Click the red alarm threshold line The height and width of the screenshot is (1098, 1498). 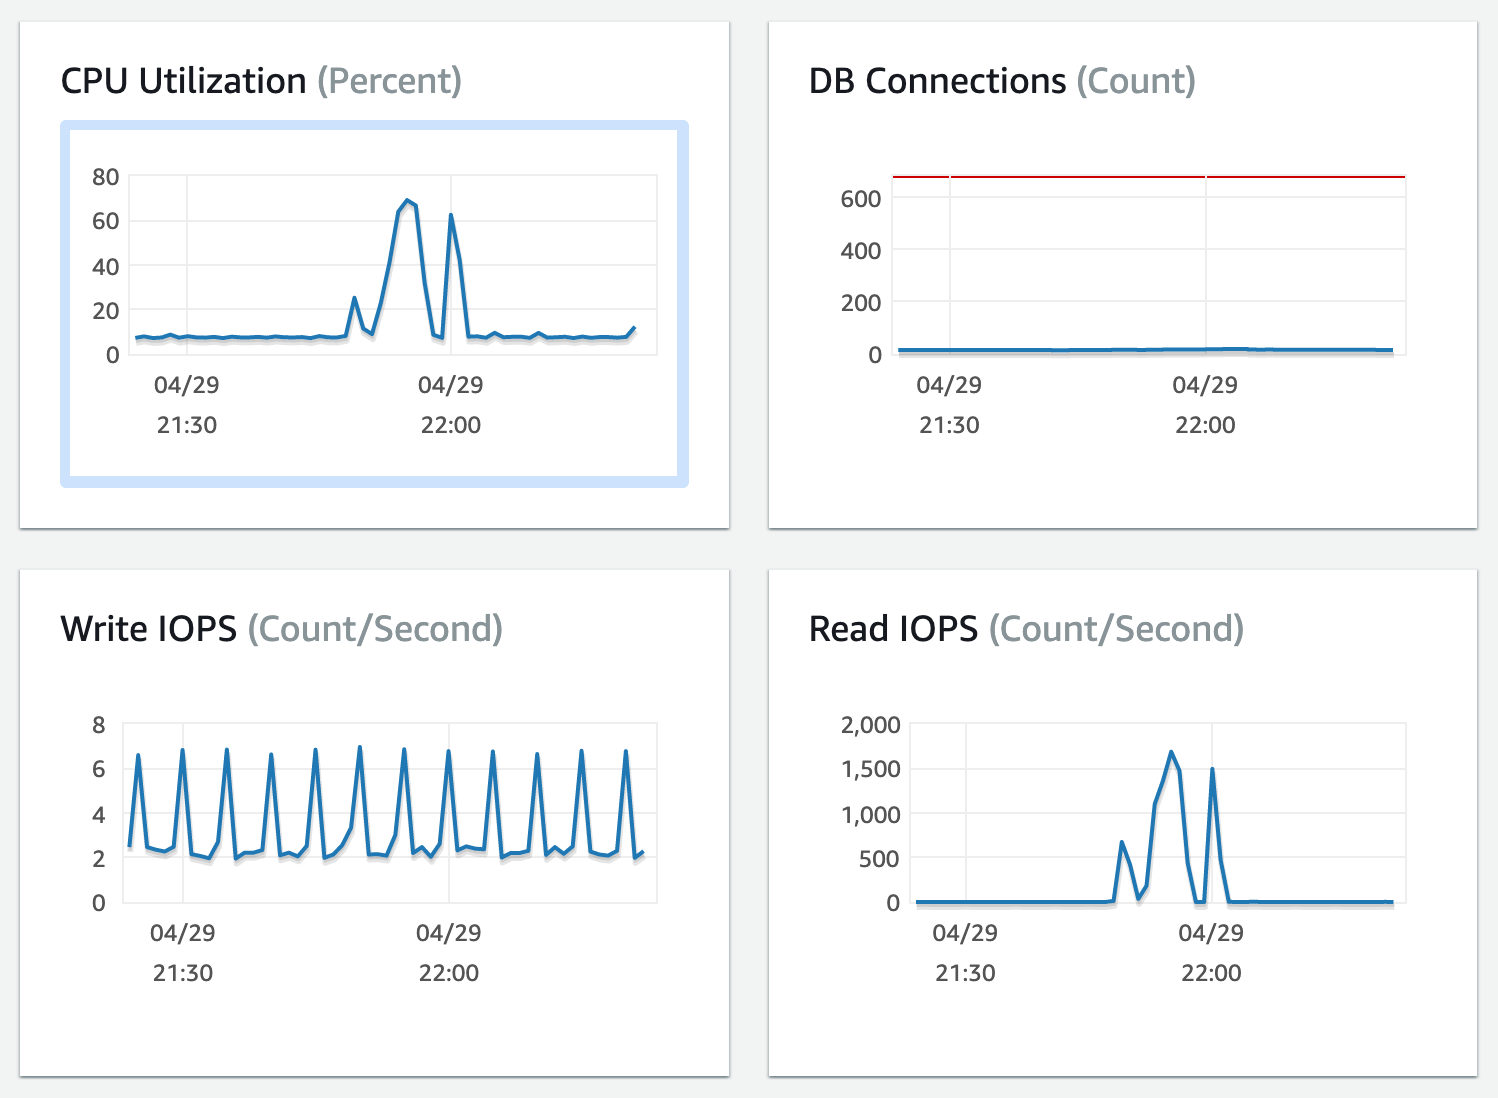(x=1150, y=175)
